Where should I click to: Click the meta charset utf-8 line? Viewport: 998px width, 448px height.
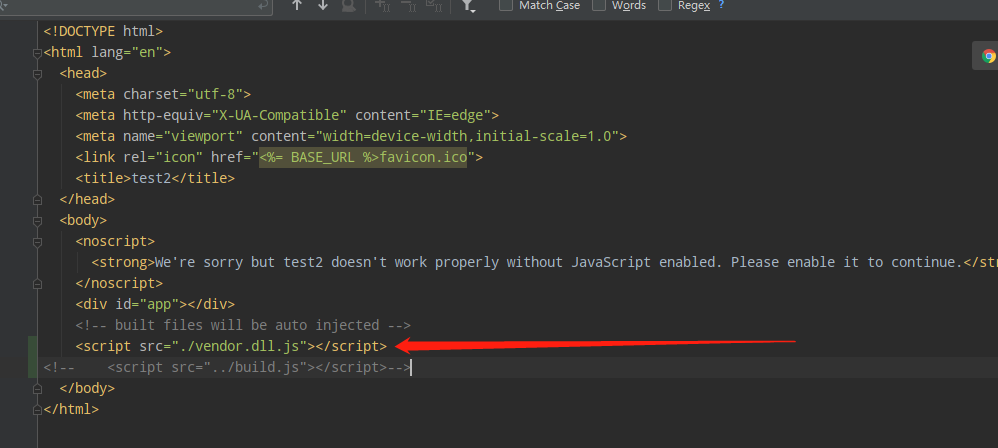point(164,94)
